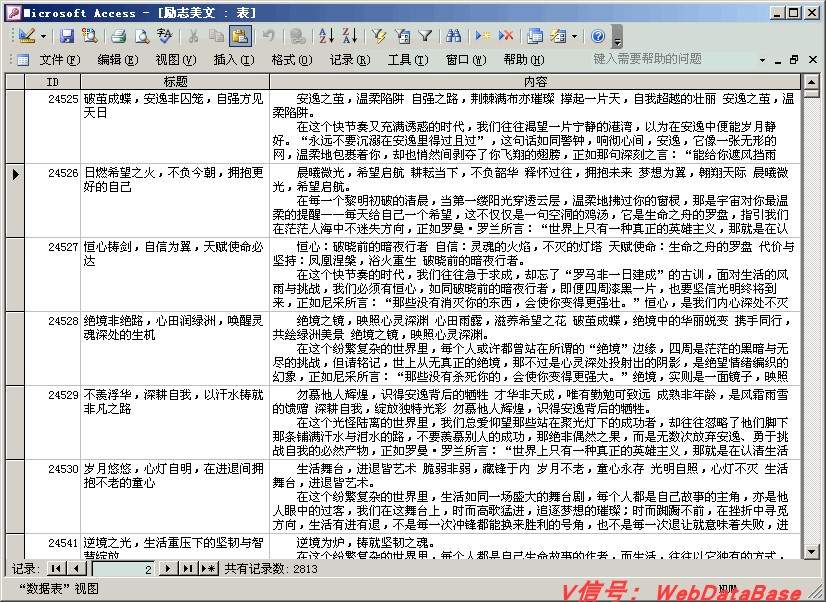Open the 视图(V) menu
This screenshot has height=602, width=826.
pyautogui.click(x=176, y=60)
